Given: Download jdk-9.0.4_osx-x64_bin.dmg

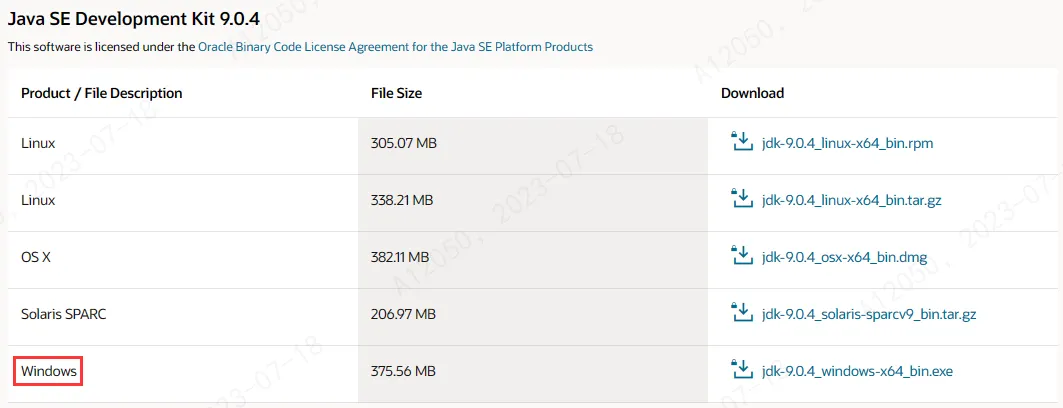Looking at the screenshot, I should 843,258.
